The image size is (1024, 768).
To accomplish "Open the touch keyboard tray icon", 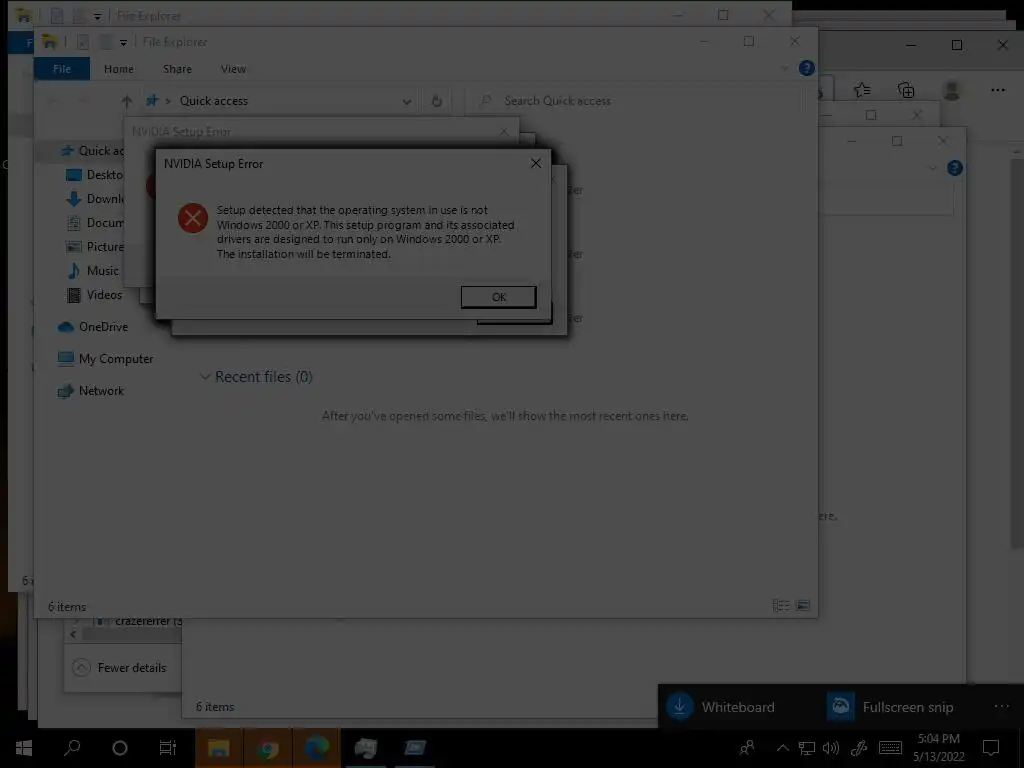I will (890, 748).
